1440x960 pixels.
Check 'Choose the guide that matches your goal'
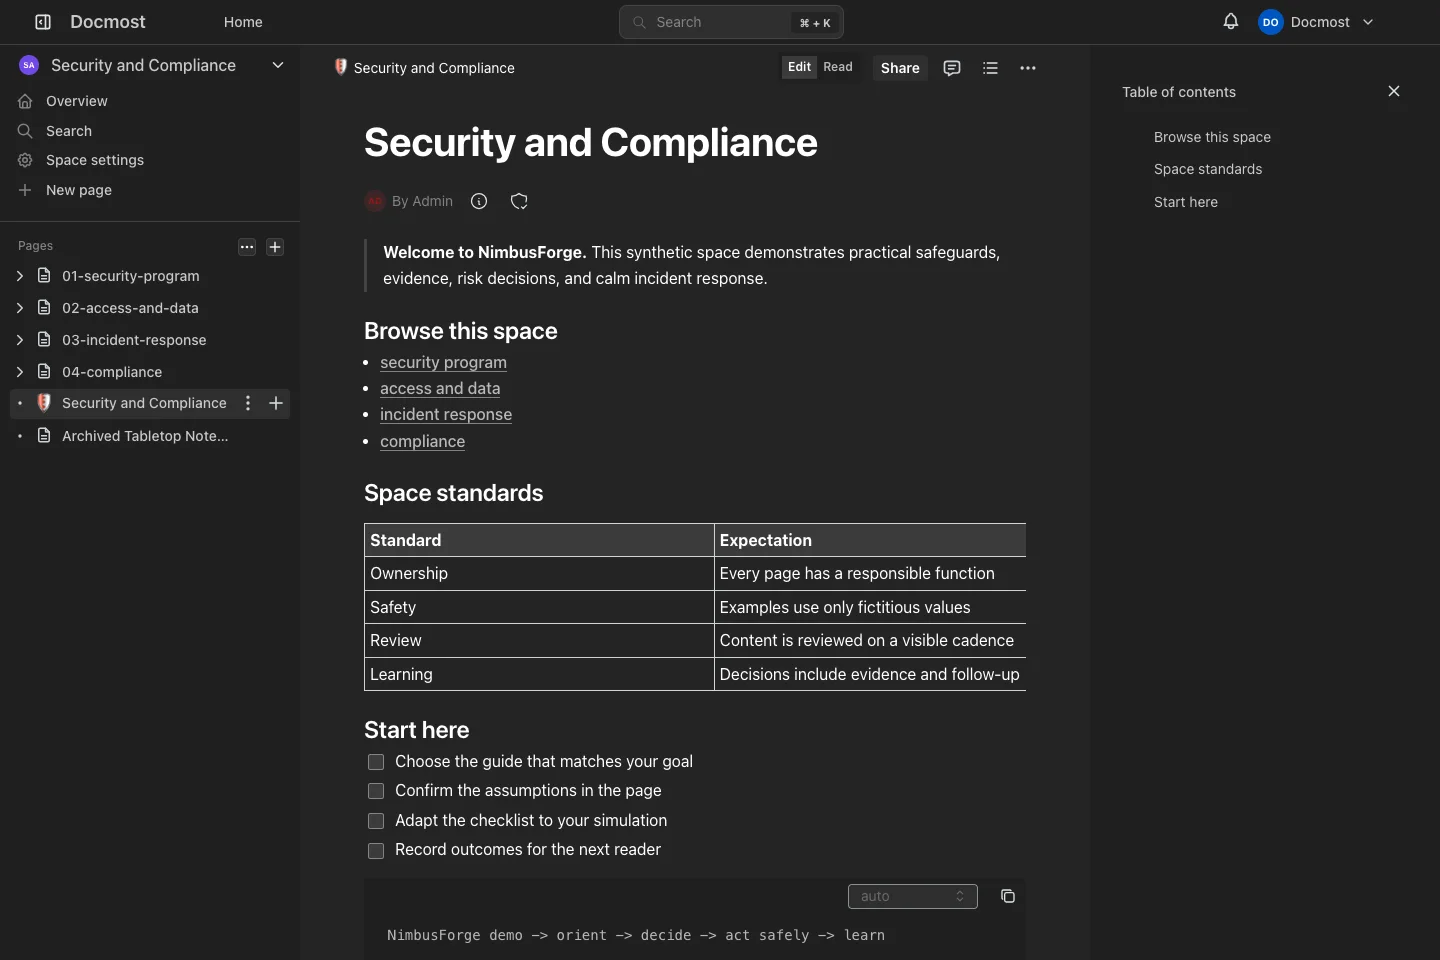(376, 762)
